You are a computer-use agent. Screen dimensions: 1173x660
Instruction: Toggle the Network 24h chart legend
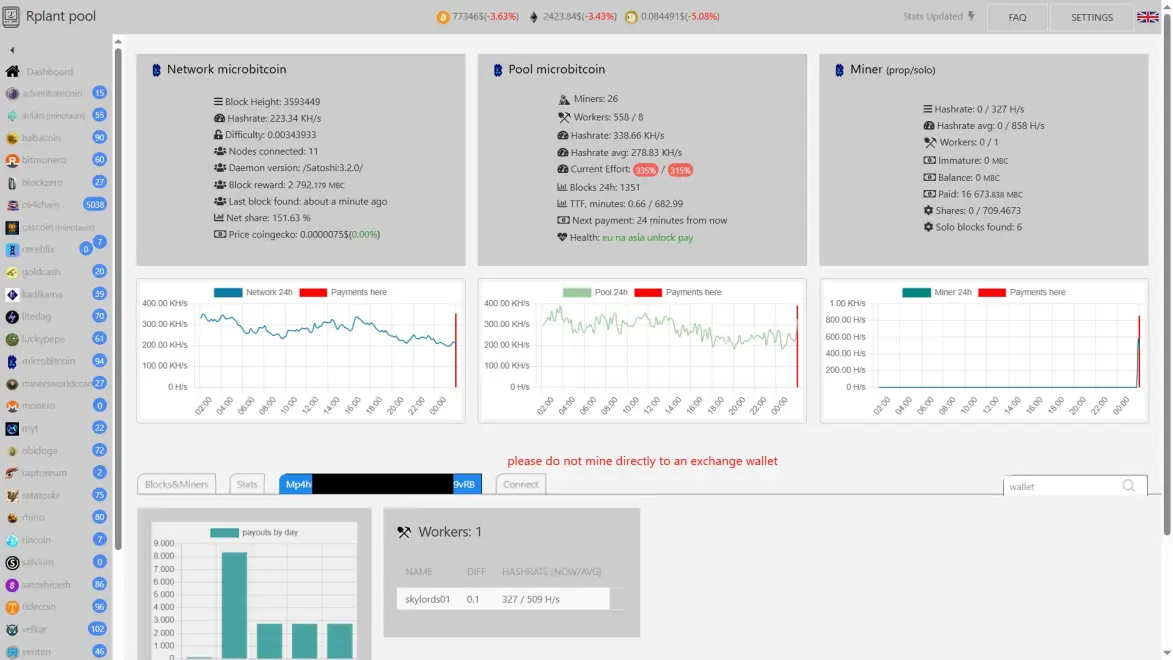pos(253,293)
